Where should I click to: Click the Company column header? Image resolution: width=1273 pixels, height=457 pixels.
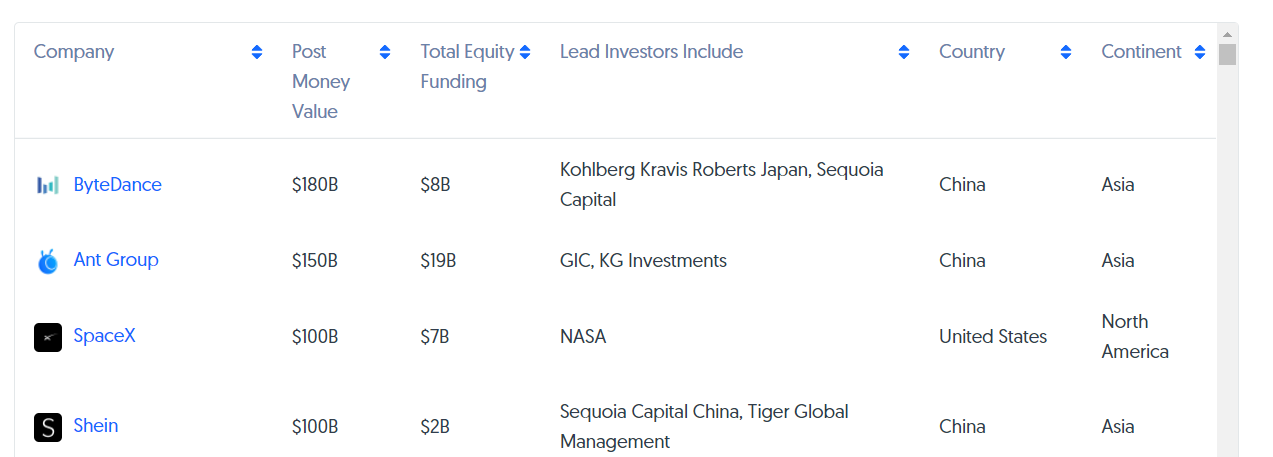point(74,52)
